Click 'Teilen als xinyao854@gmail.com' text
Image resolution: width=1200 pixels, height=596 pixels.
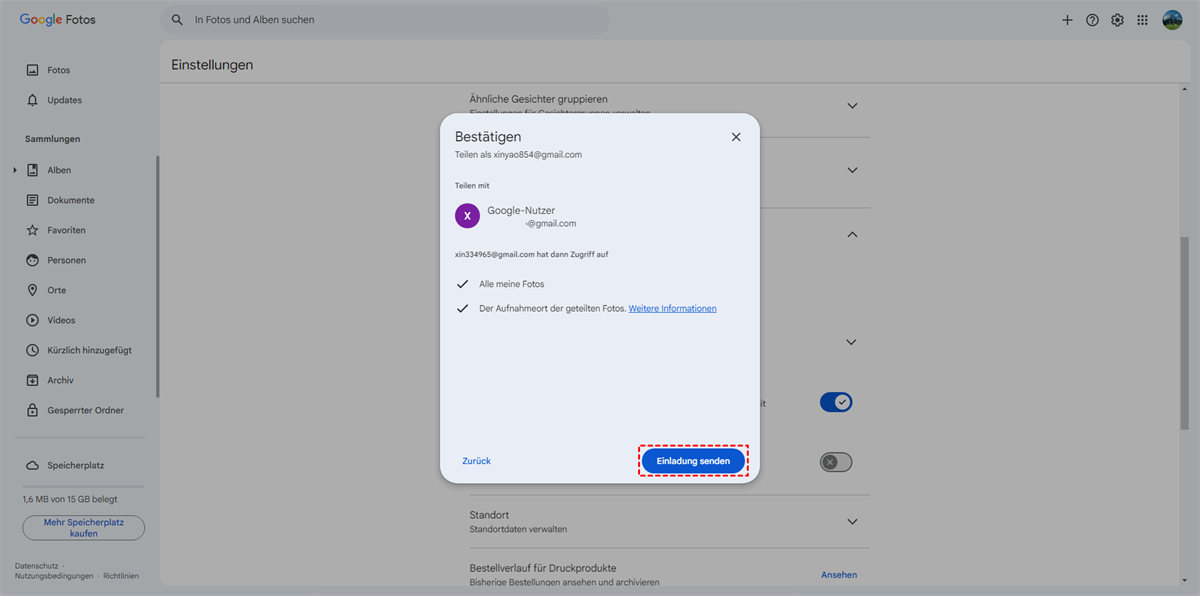(x=518, y=155)
